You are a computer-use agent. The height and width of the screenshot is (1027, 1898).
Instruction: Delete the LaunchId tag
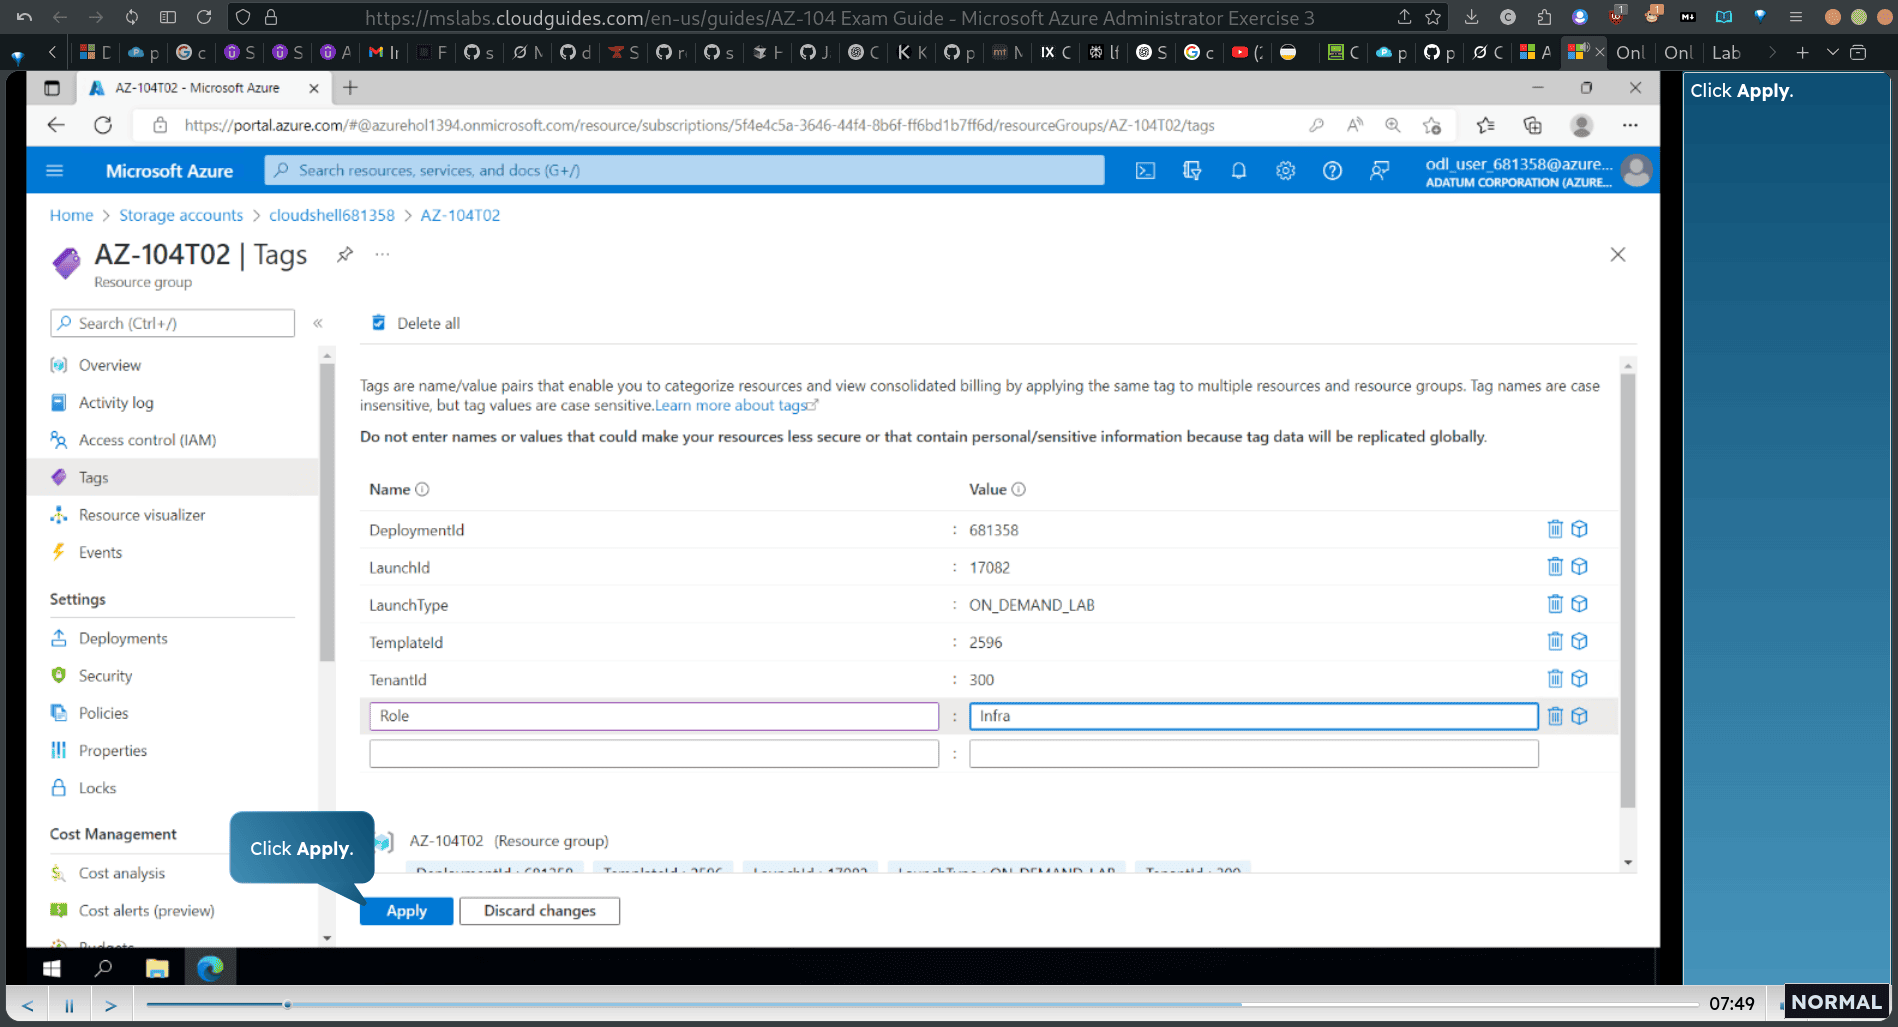pos(1555,566)
